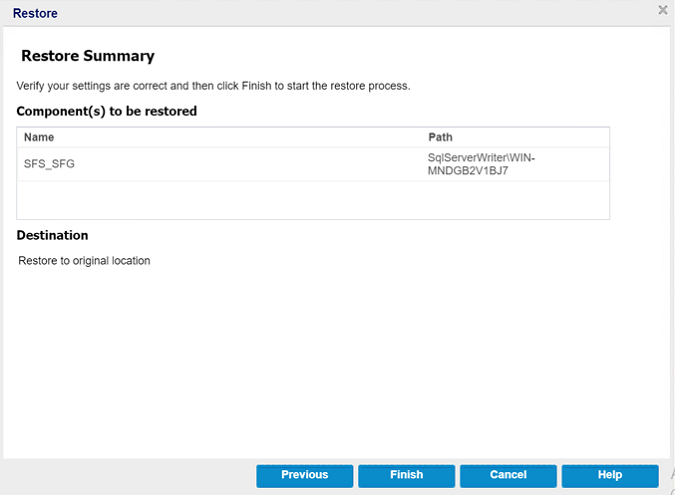Viewport: 675px width, 495px height.
Task: Click the empty title bar area beside Restore
Action: pos(350,13)
